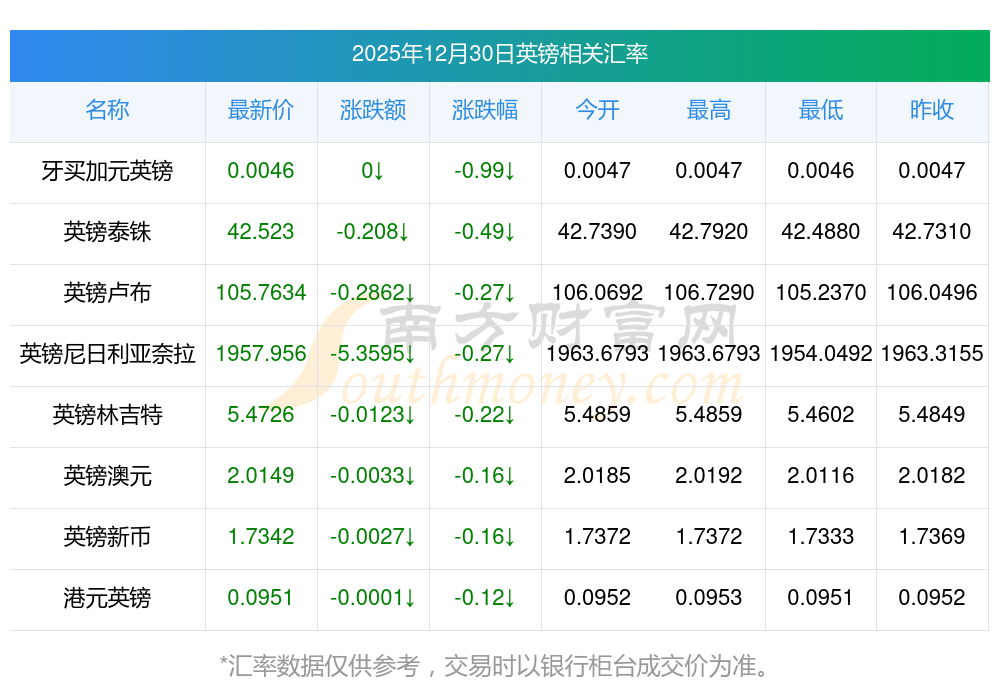Select the 英镑新币 row name

coord(107,537)
